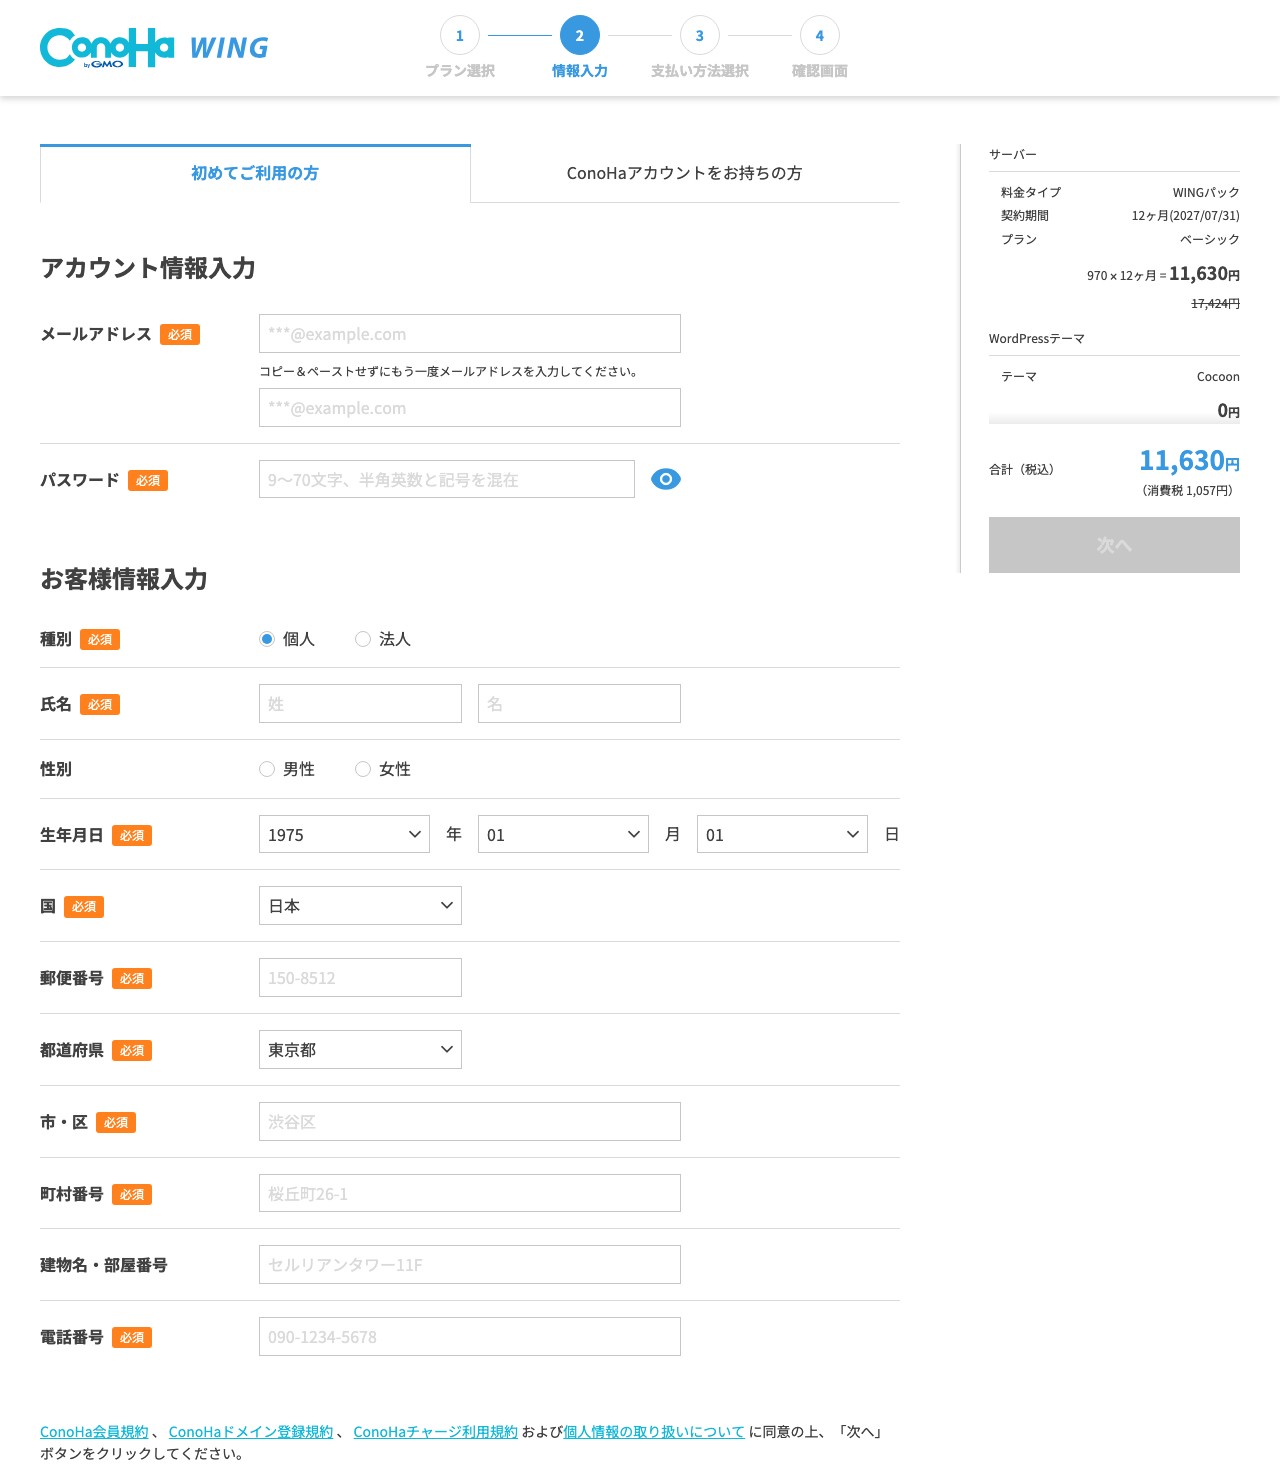
Task: Click お客様情報入力 heading
Action: [124, 579]
